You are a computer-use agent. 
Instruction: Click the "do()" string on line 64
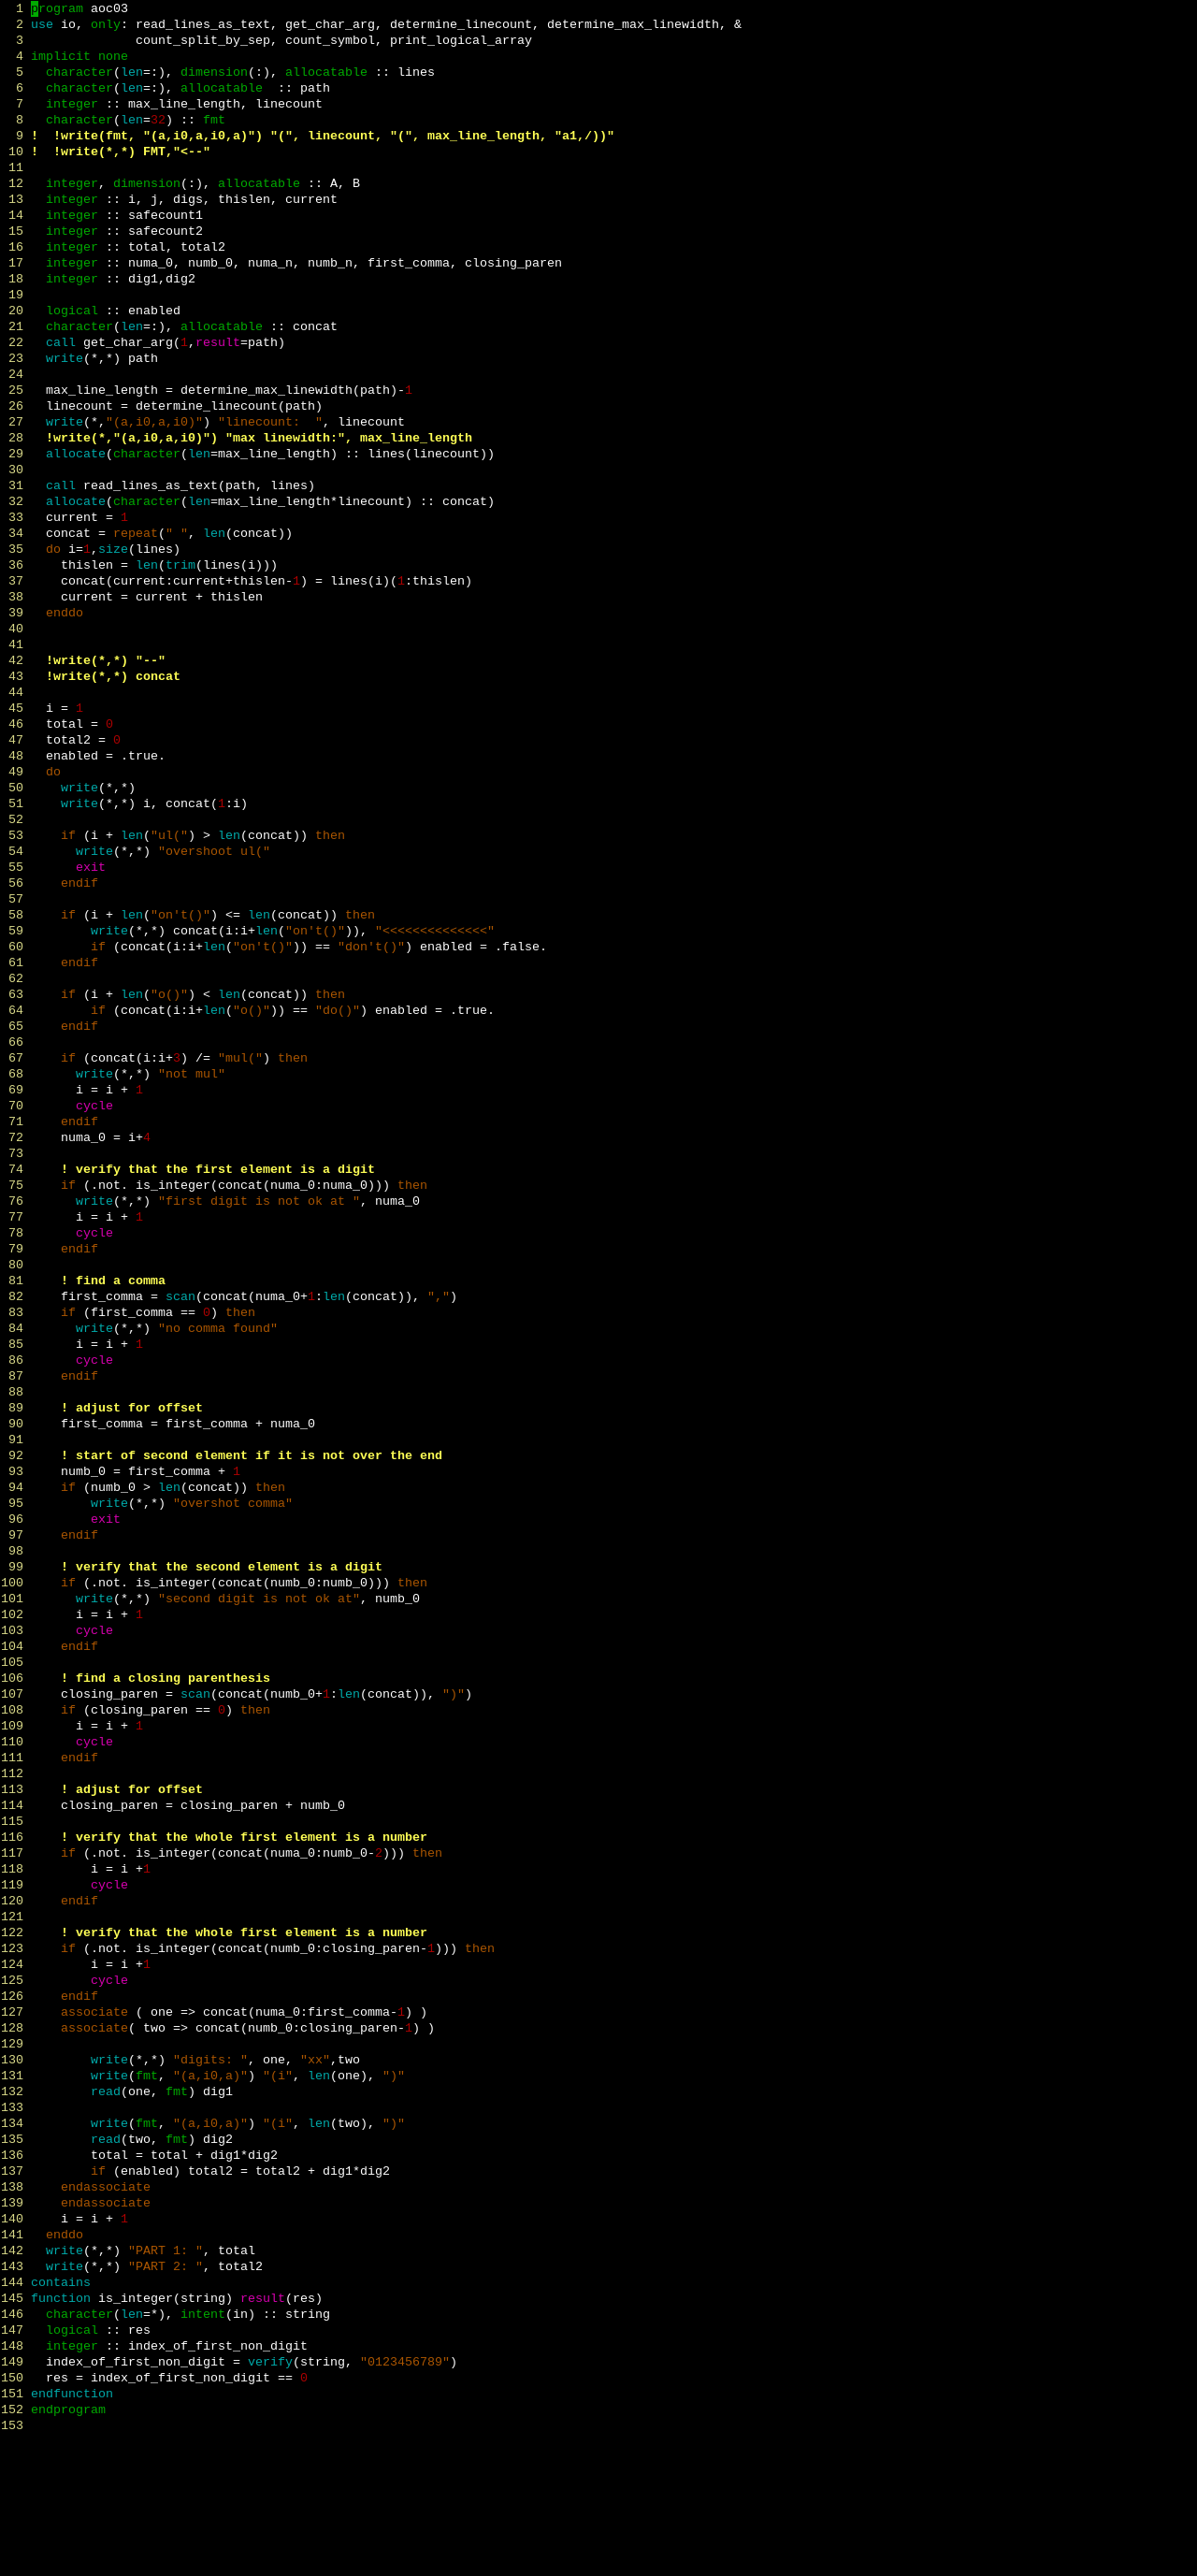(338, 1011)
